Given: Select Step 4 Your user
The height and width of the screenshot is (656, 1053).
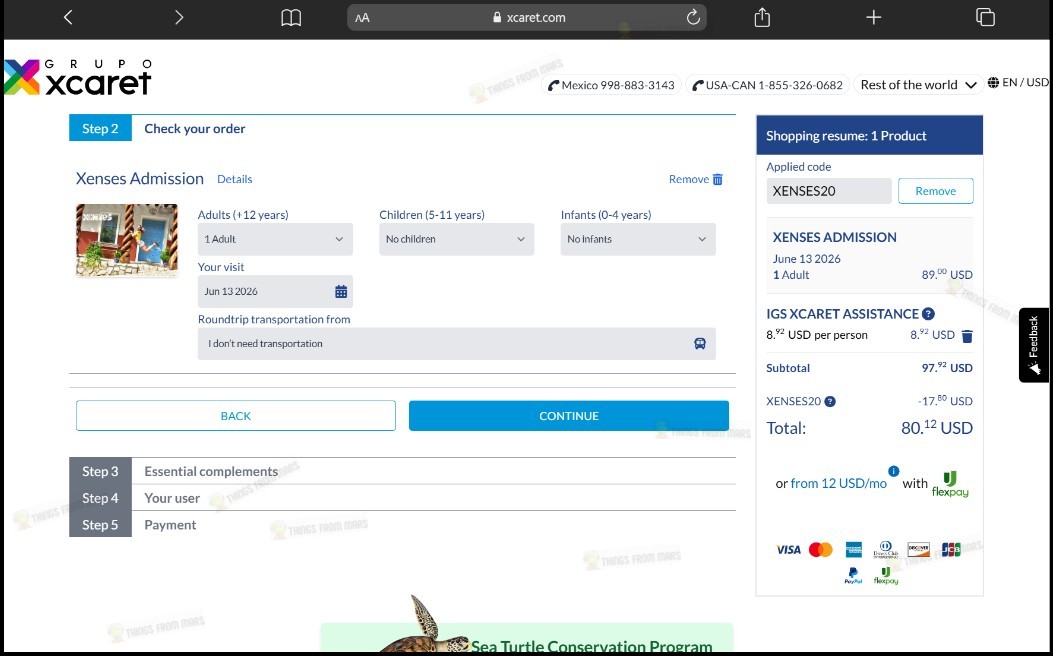Looking at the screenshot, I should pyautogui.click(x=402, y=498).
